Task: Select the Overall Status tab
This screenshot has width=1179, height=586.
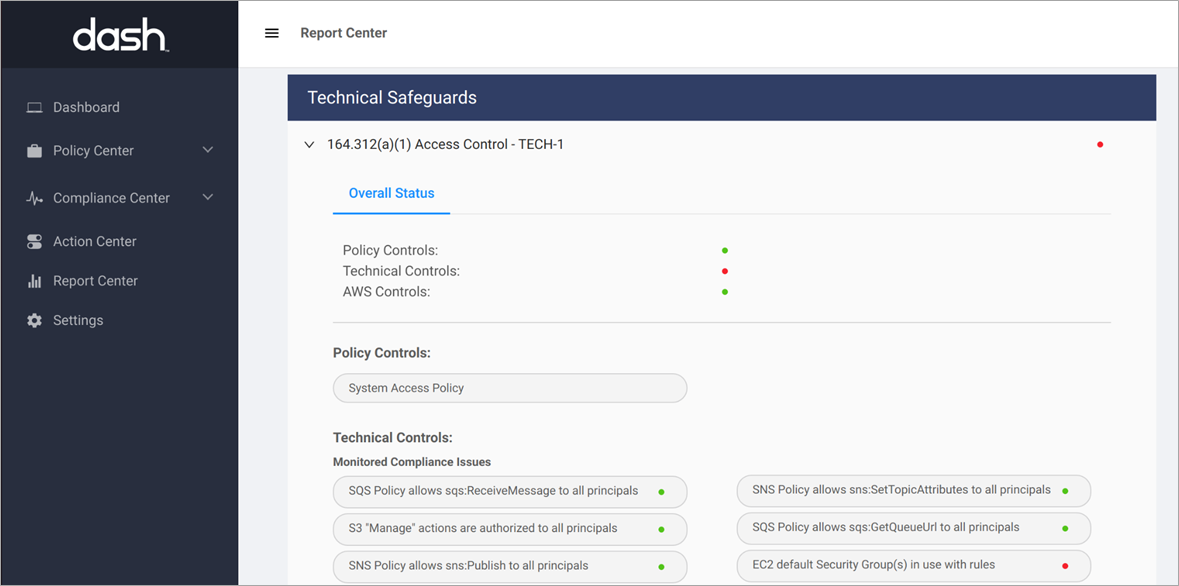Action: [391, 193]
